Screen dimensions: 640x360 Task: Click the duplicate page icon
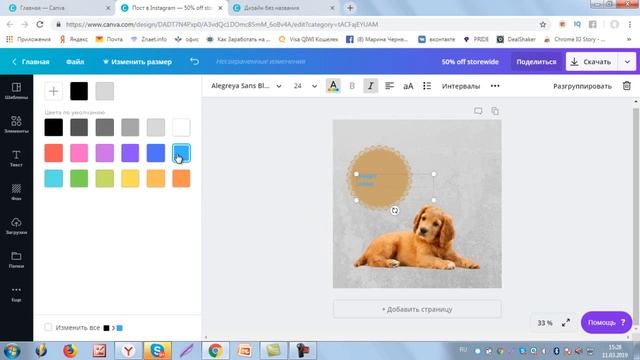tap(495, 111)
